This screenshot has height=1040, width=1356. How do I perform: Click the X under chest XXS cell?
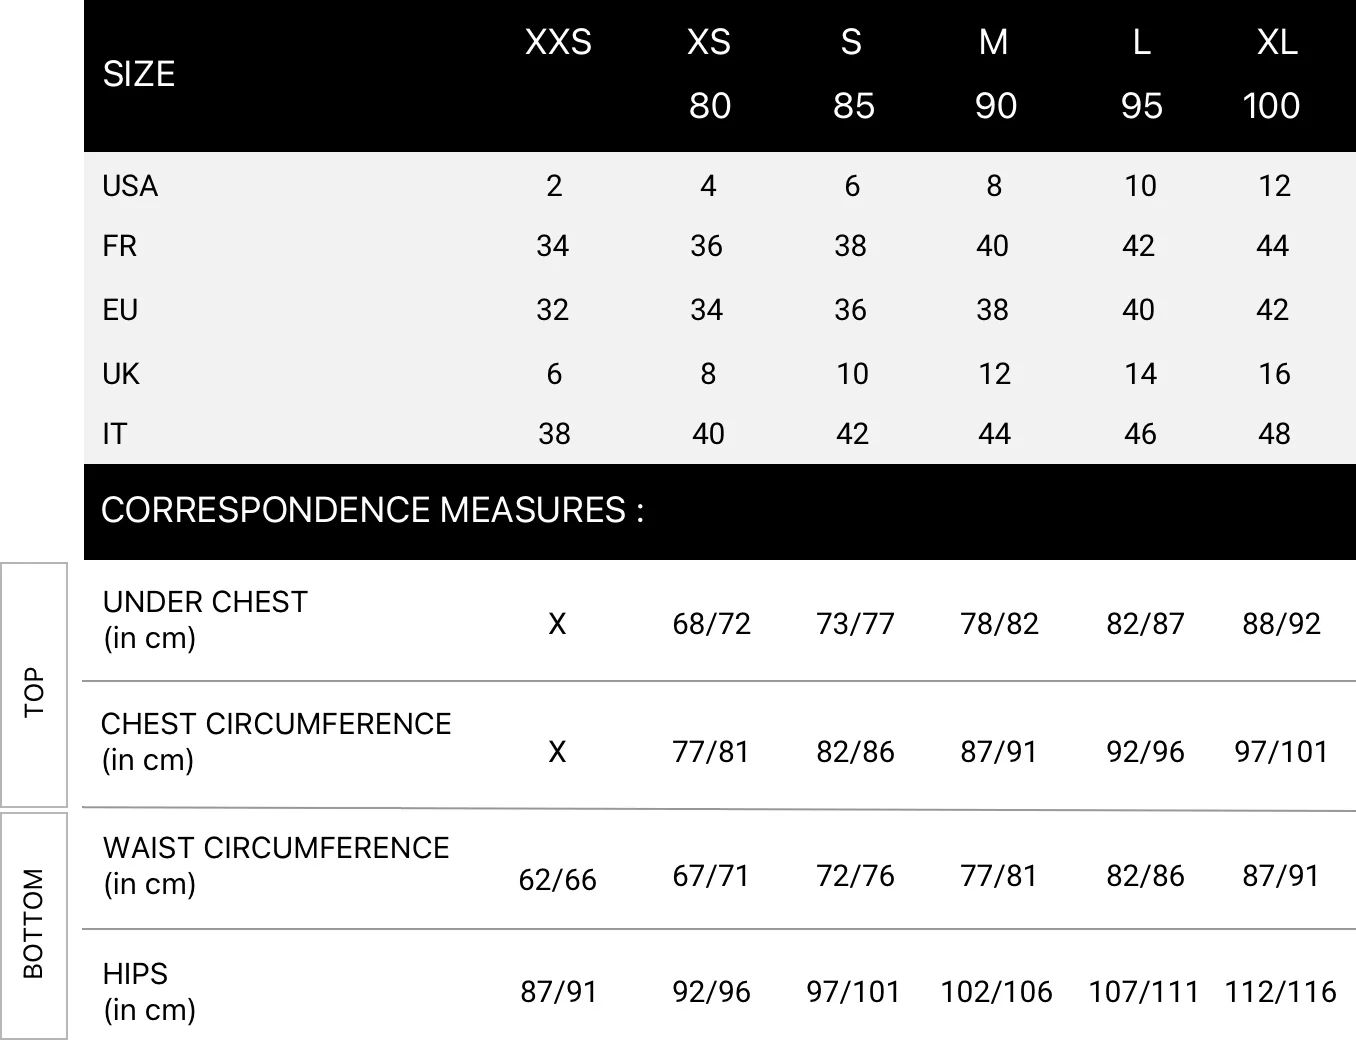click(557, 624)
